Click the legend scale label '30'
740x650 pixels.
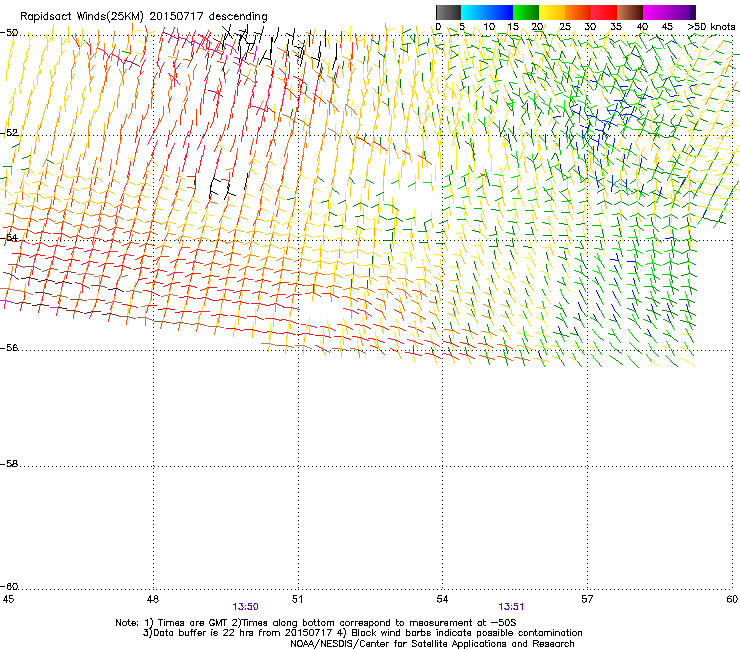(590, 27)
